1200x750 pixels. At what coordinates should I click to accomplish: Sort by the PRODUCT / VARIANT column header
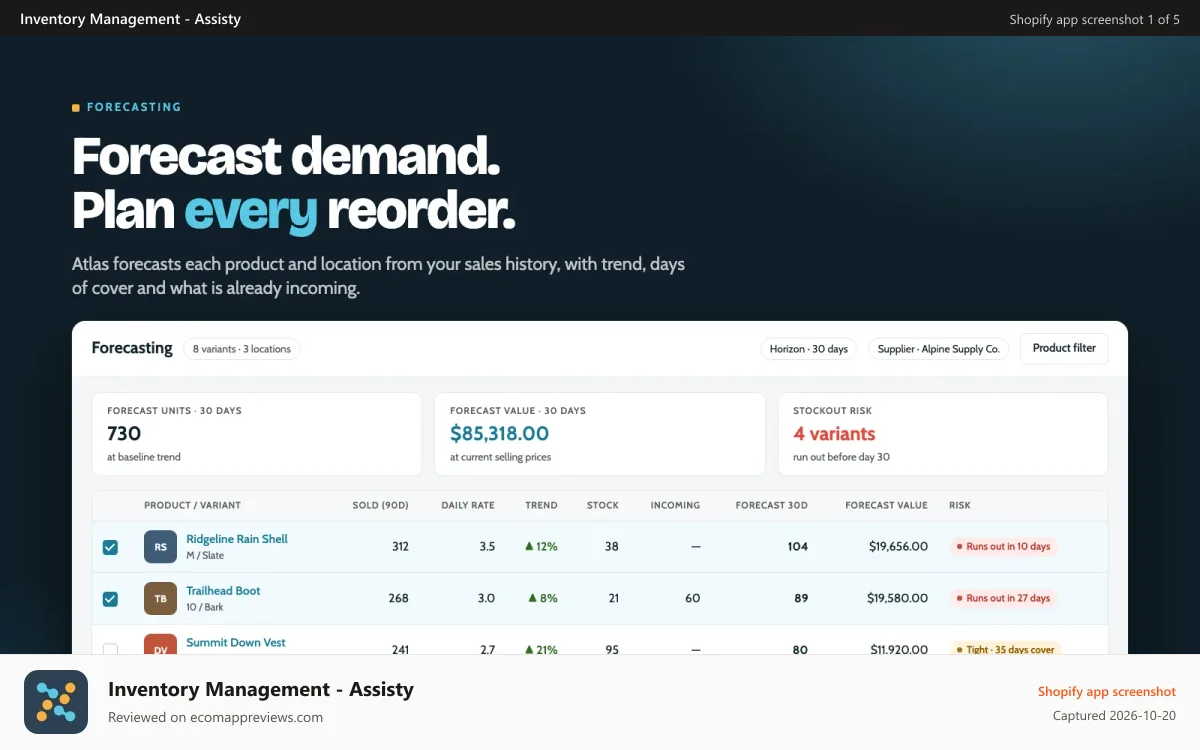pos(192,505)
